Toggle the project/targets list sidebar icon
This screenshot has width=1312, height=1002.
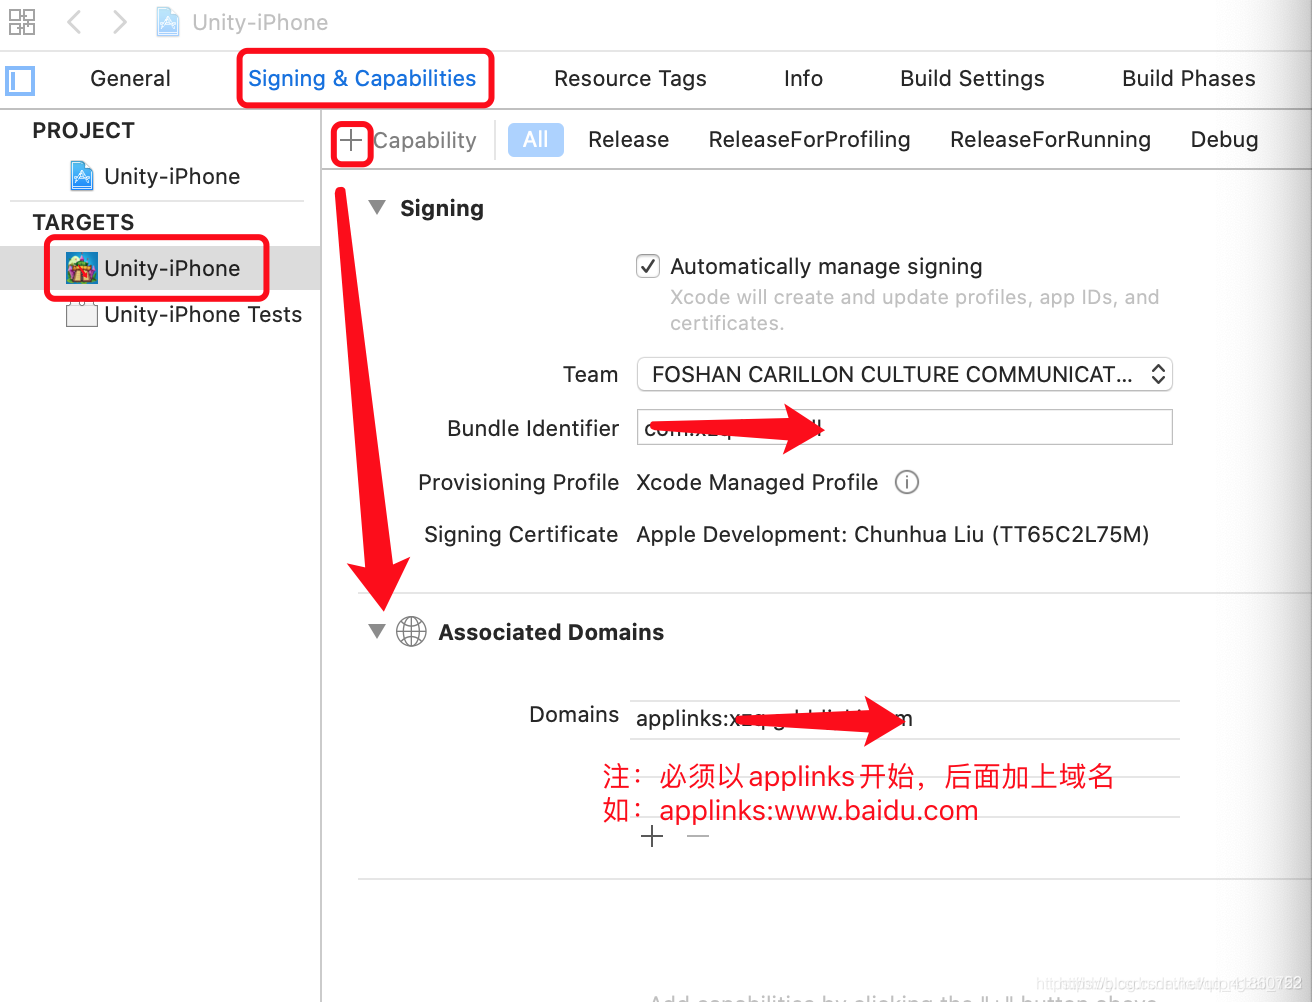pyautogui.click(x=20, y=80)
